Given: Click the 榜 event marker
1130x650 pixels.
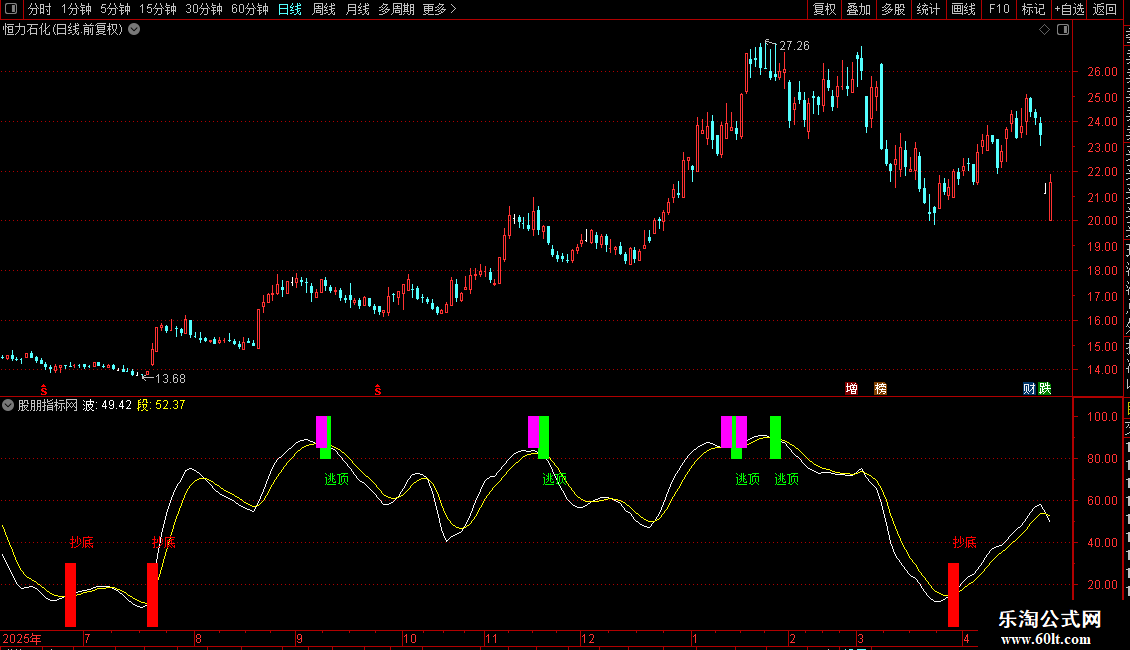Looking at the screenshot, I should tap(881, 389).
